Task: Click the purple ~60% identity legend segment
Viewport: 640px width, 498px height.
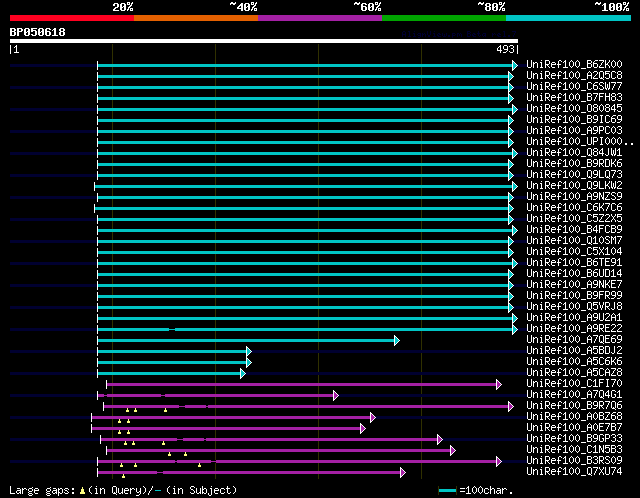Action: [320, 18]
